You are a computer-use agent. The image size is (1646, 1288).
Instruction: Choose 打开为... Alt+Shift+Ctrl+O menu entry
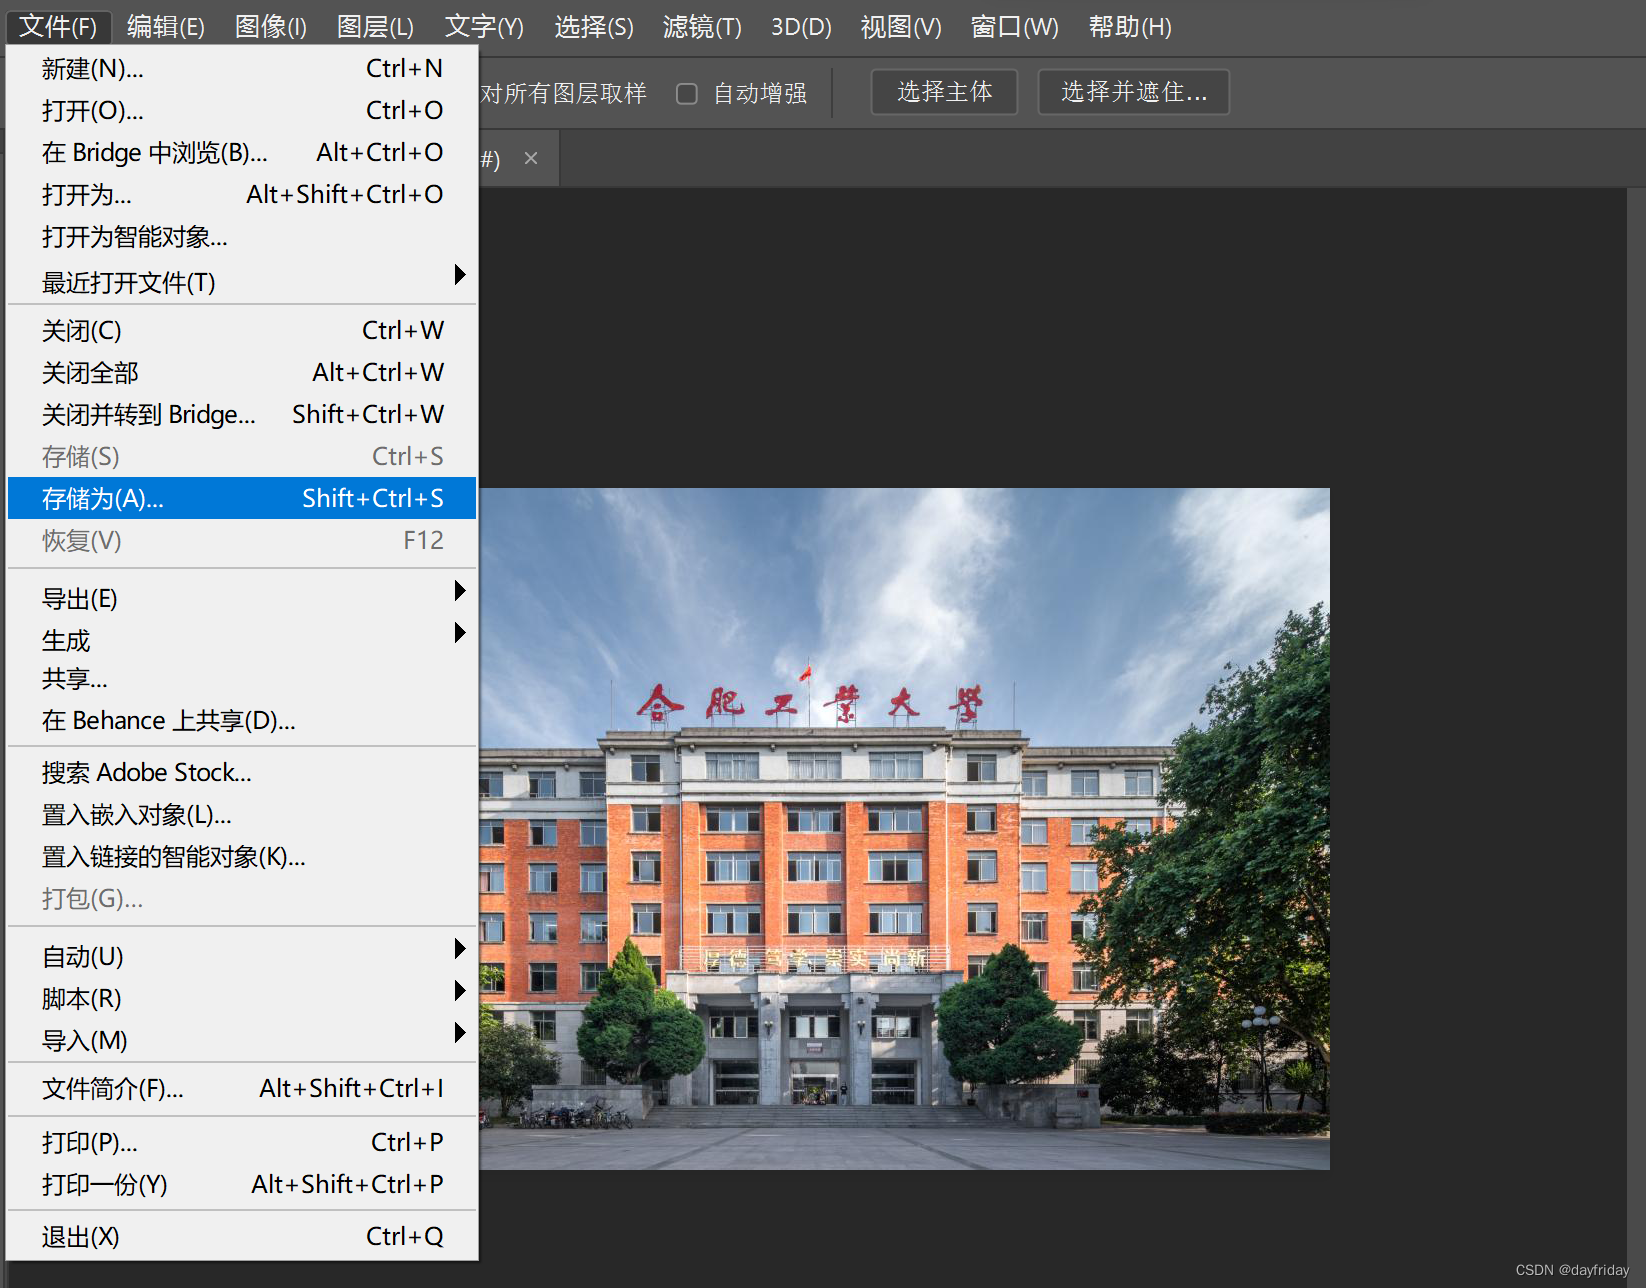tap(242, 194)
